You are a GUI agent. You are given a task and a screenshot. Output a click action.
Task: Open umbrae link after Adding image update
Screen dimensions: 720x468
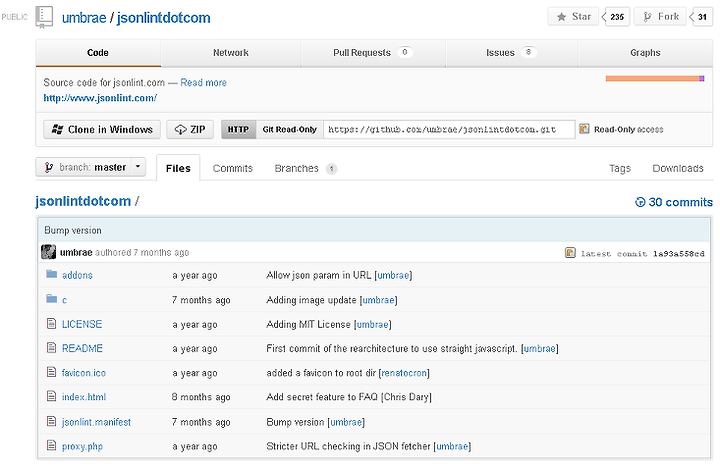coord(378,300)
